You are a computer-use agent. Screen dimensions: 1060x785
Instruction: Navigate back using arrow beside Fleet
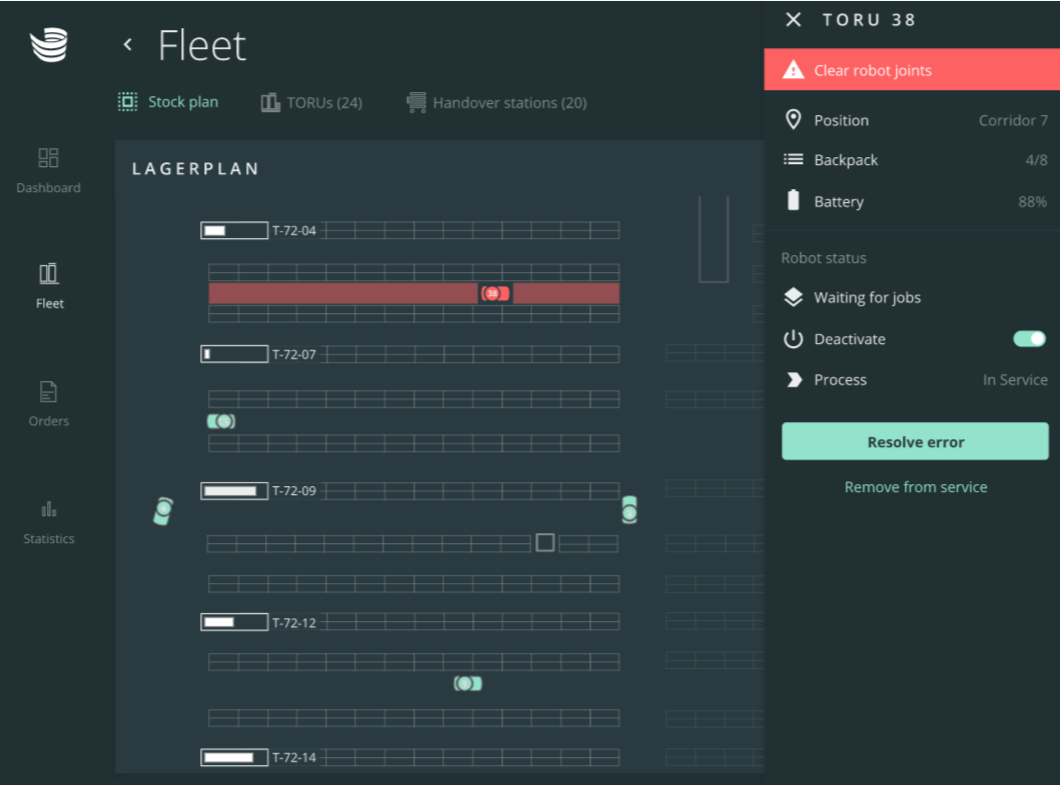127,45
